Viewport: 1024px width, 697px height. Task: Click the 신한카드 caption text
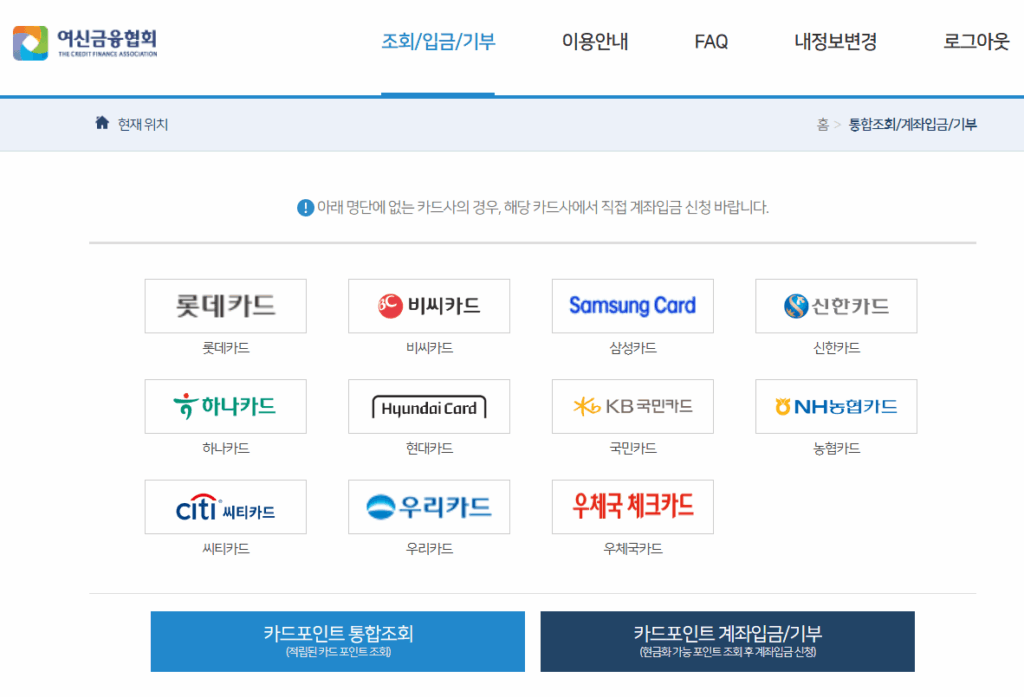click(837, 348)
